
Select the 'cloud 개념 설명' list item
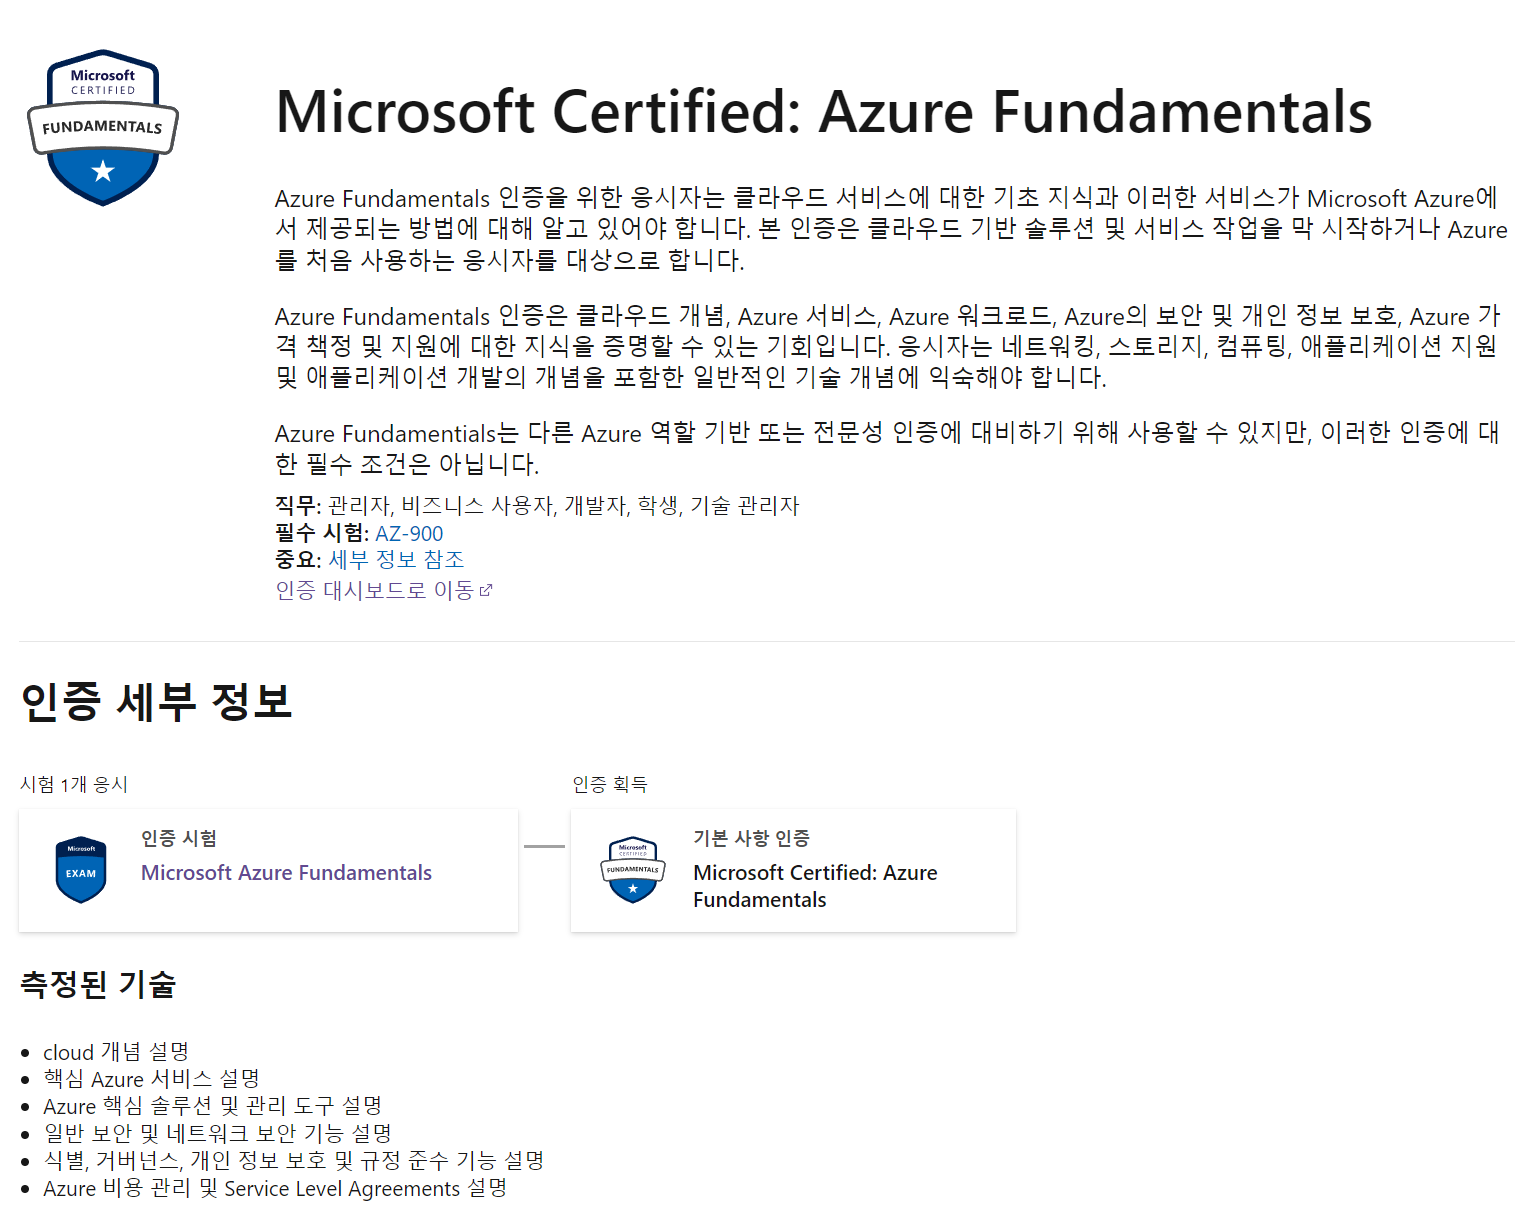[x=116, y=1052]
